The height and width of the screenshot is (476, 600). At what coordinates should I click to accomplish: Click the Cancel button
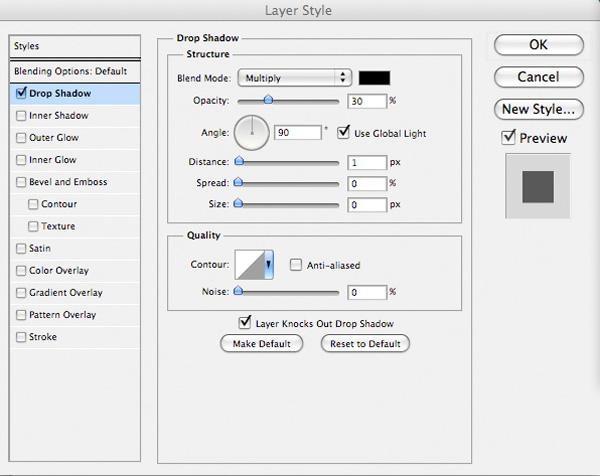click(539, 77)
